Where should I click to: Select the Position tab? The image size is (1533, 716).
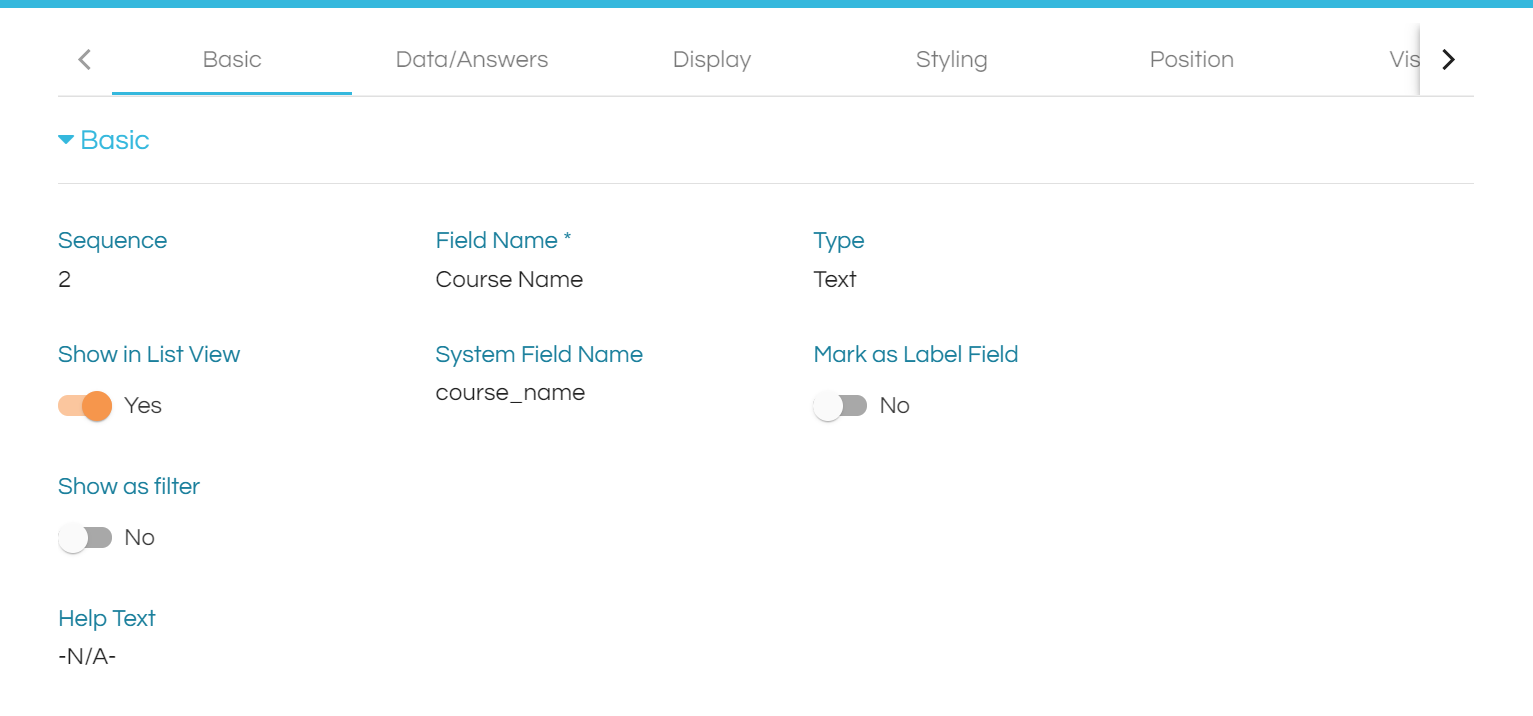click(1191, 60)
